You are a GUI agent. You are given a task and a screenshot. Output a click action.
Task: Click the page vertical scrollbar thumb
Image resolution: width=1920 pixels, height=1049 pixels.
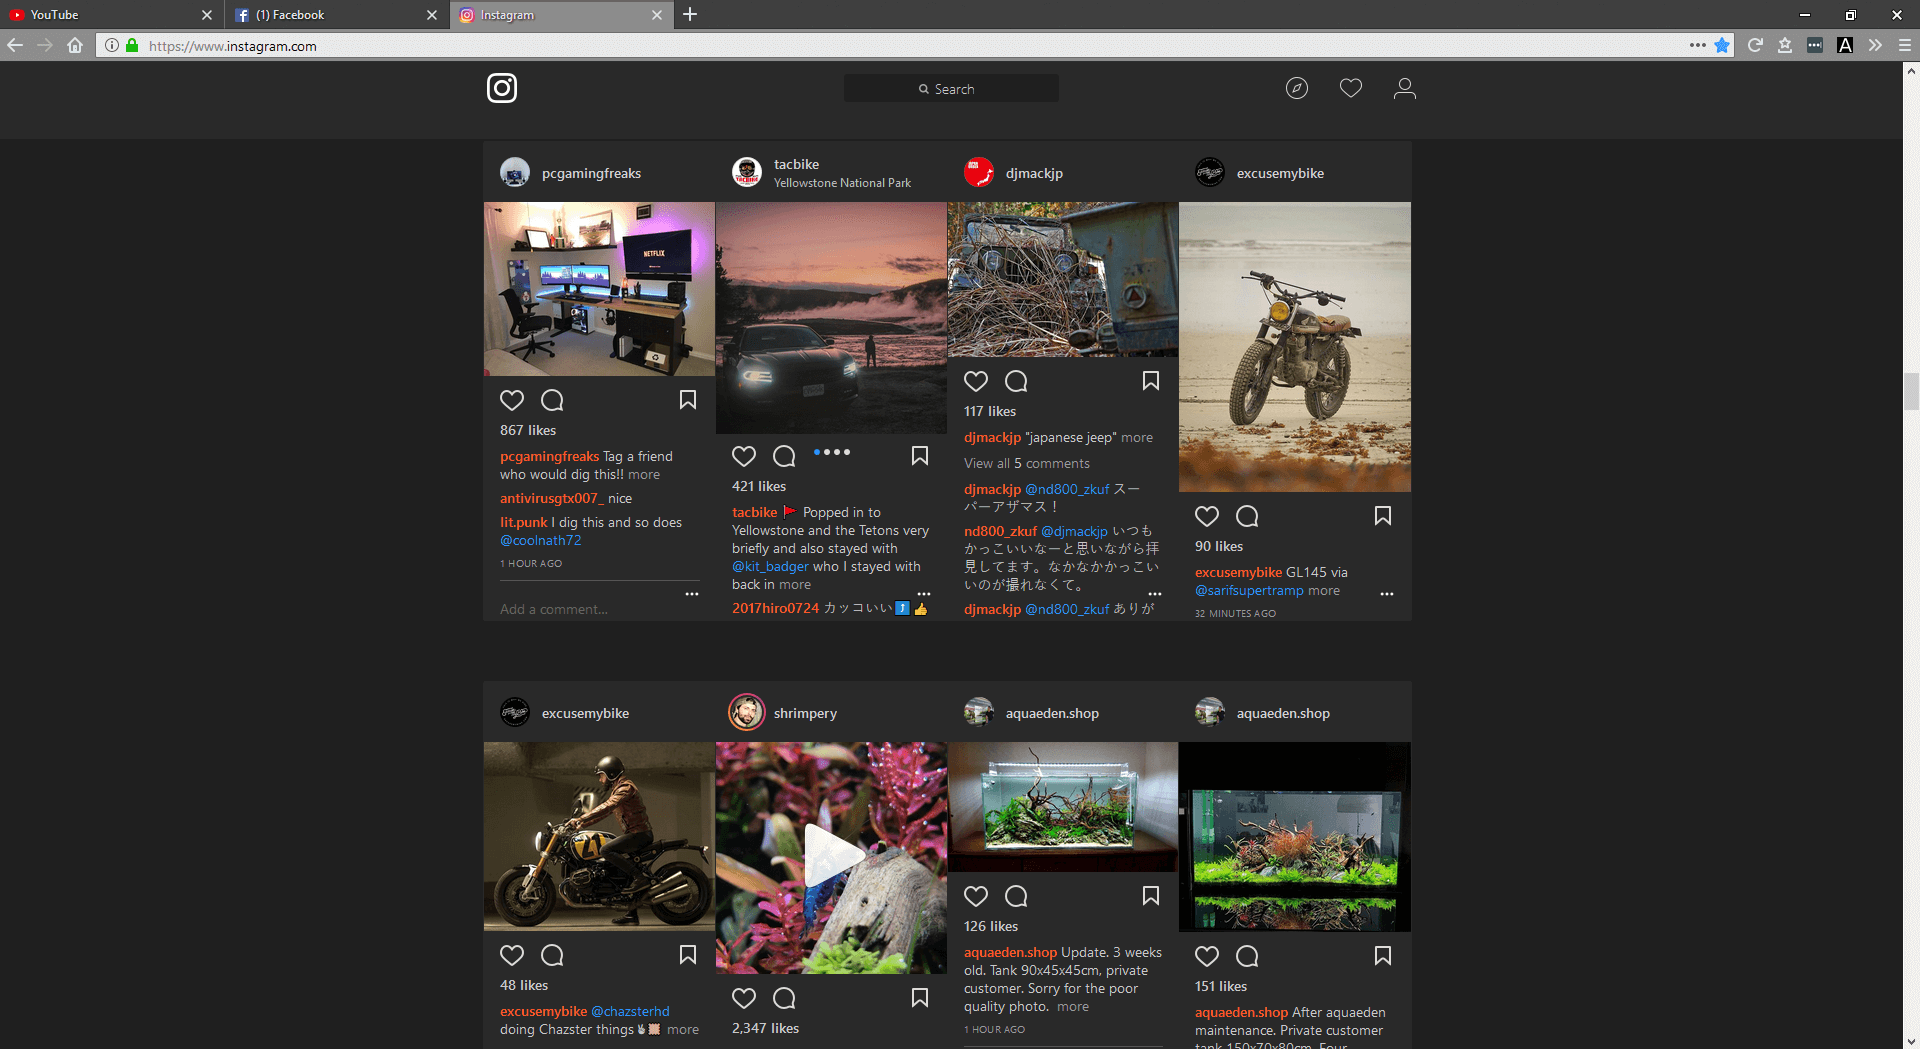point(1911,391)
